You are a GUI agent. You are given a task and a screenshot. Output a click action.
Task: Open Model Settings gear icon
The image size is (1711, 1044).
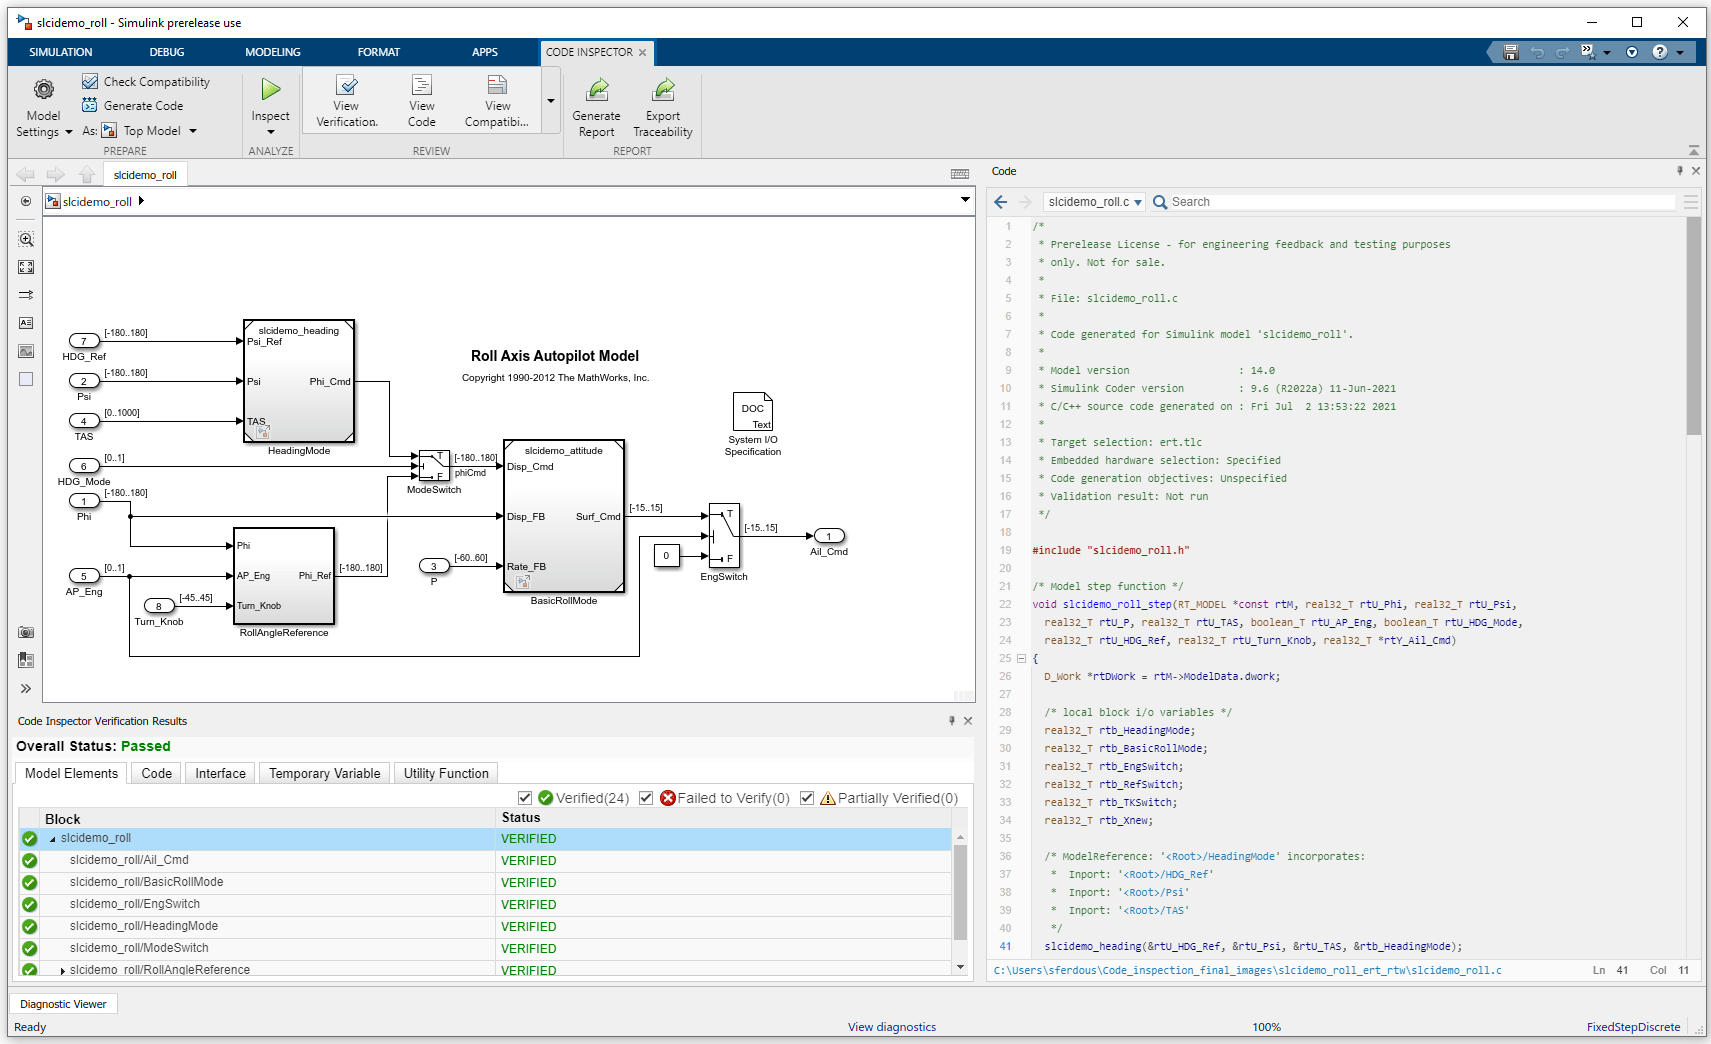[x=44, y=90]
